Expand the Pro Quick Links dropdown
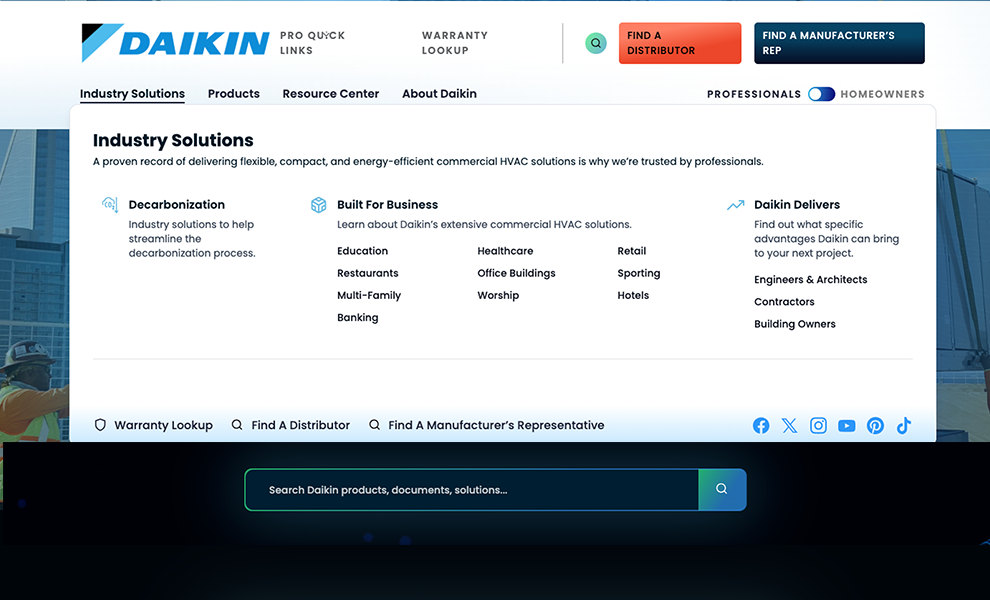This screenshot has width=990, height=600. pos(312,43)
